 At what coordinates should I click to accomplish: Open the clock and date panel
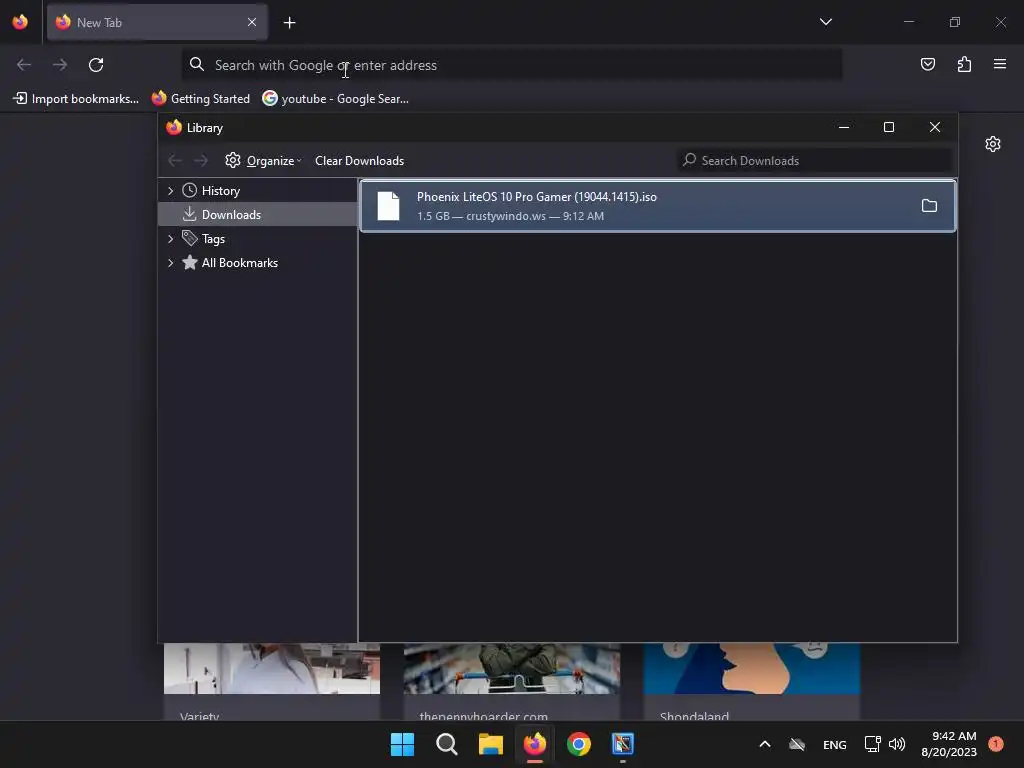[949, 744]
